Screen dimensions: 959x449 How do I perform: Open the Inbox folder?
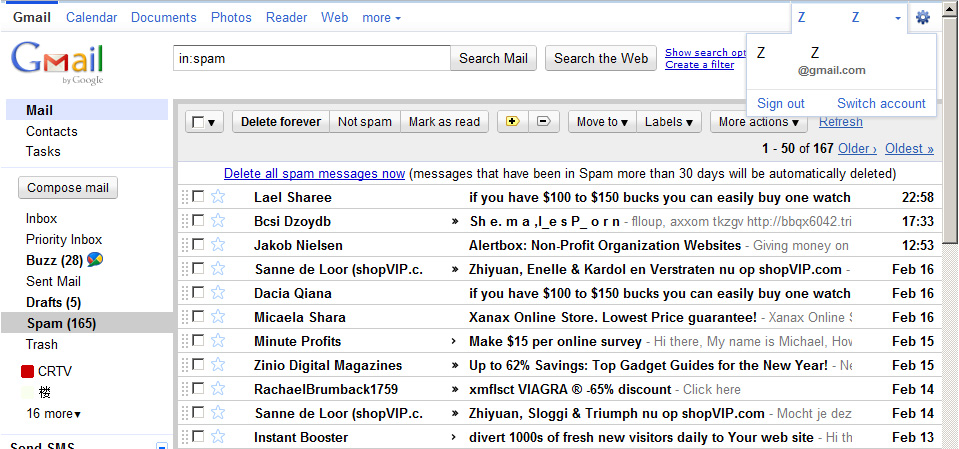(x=42, y=218)
